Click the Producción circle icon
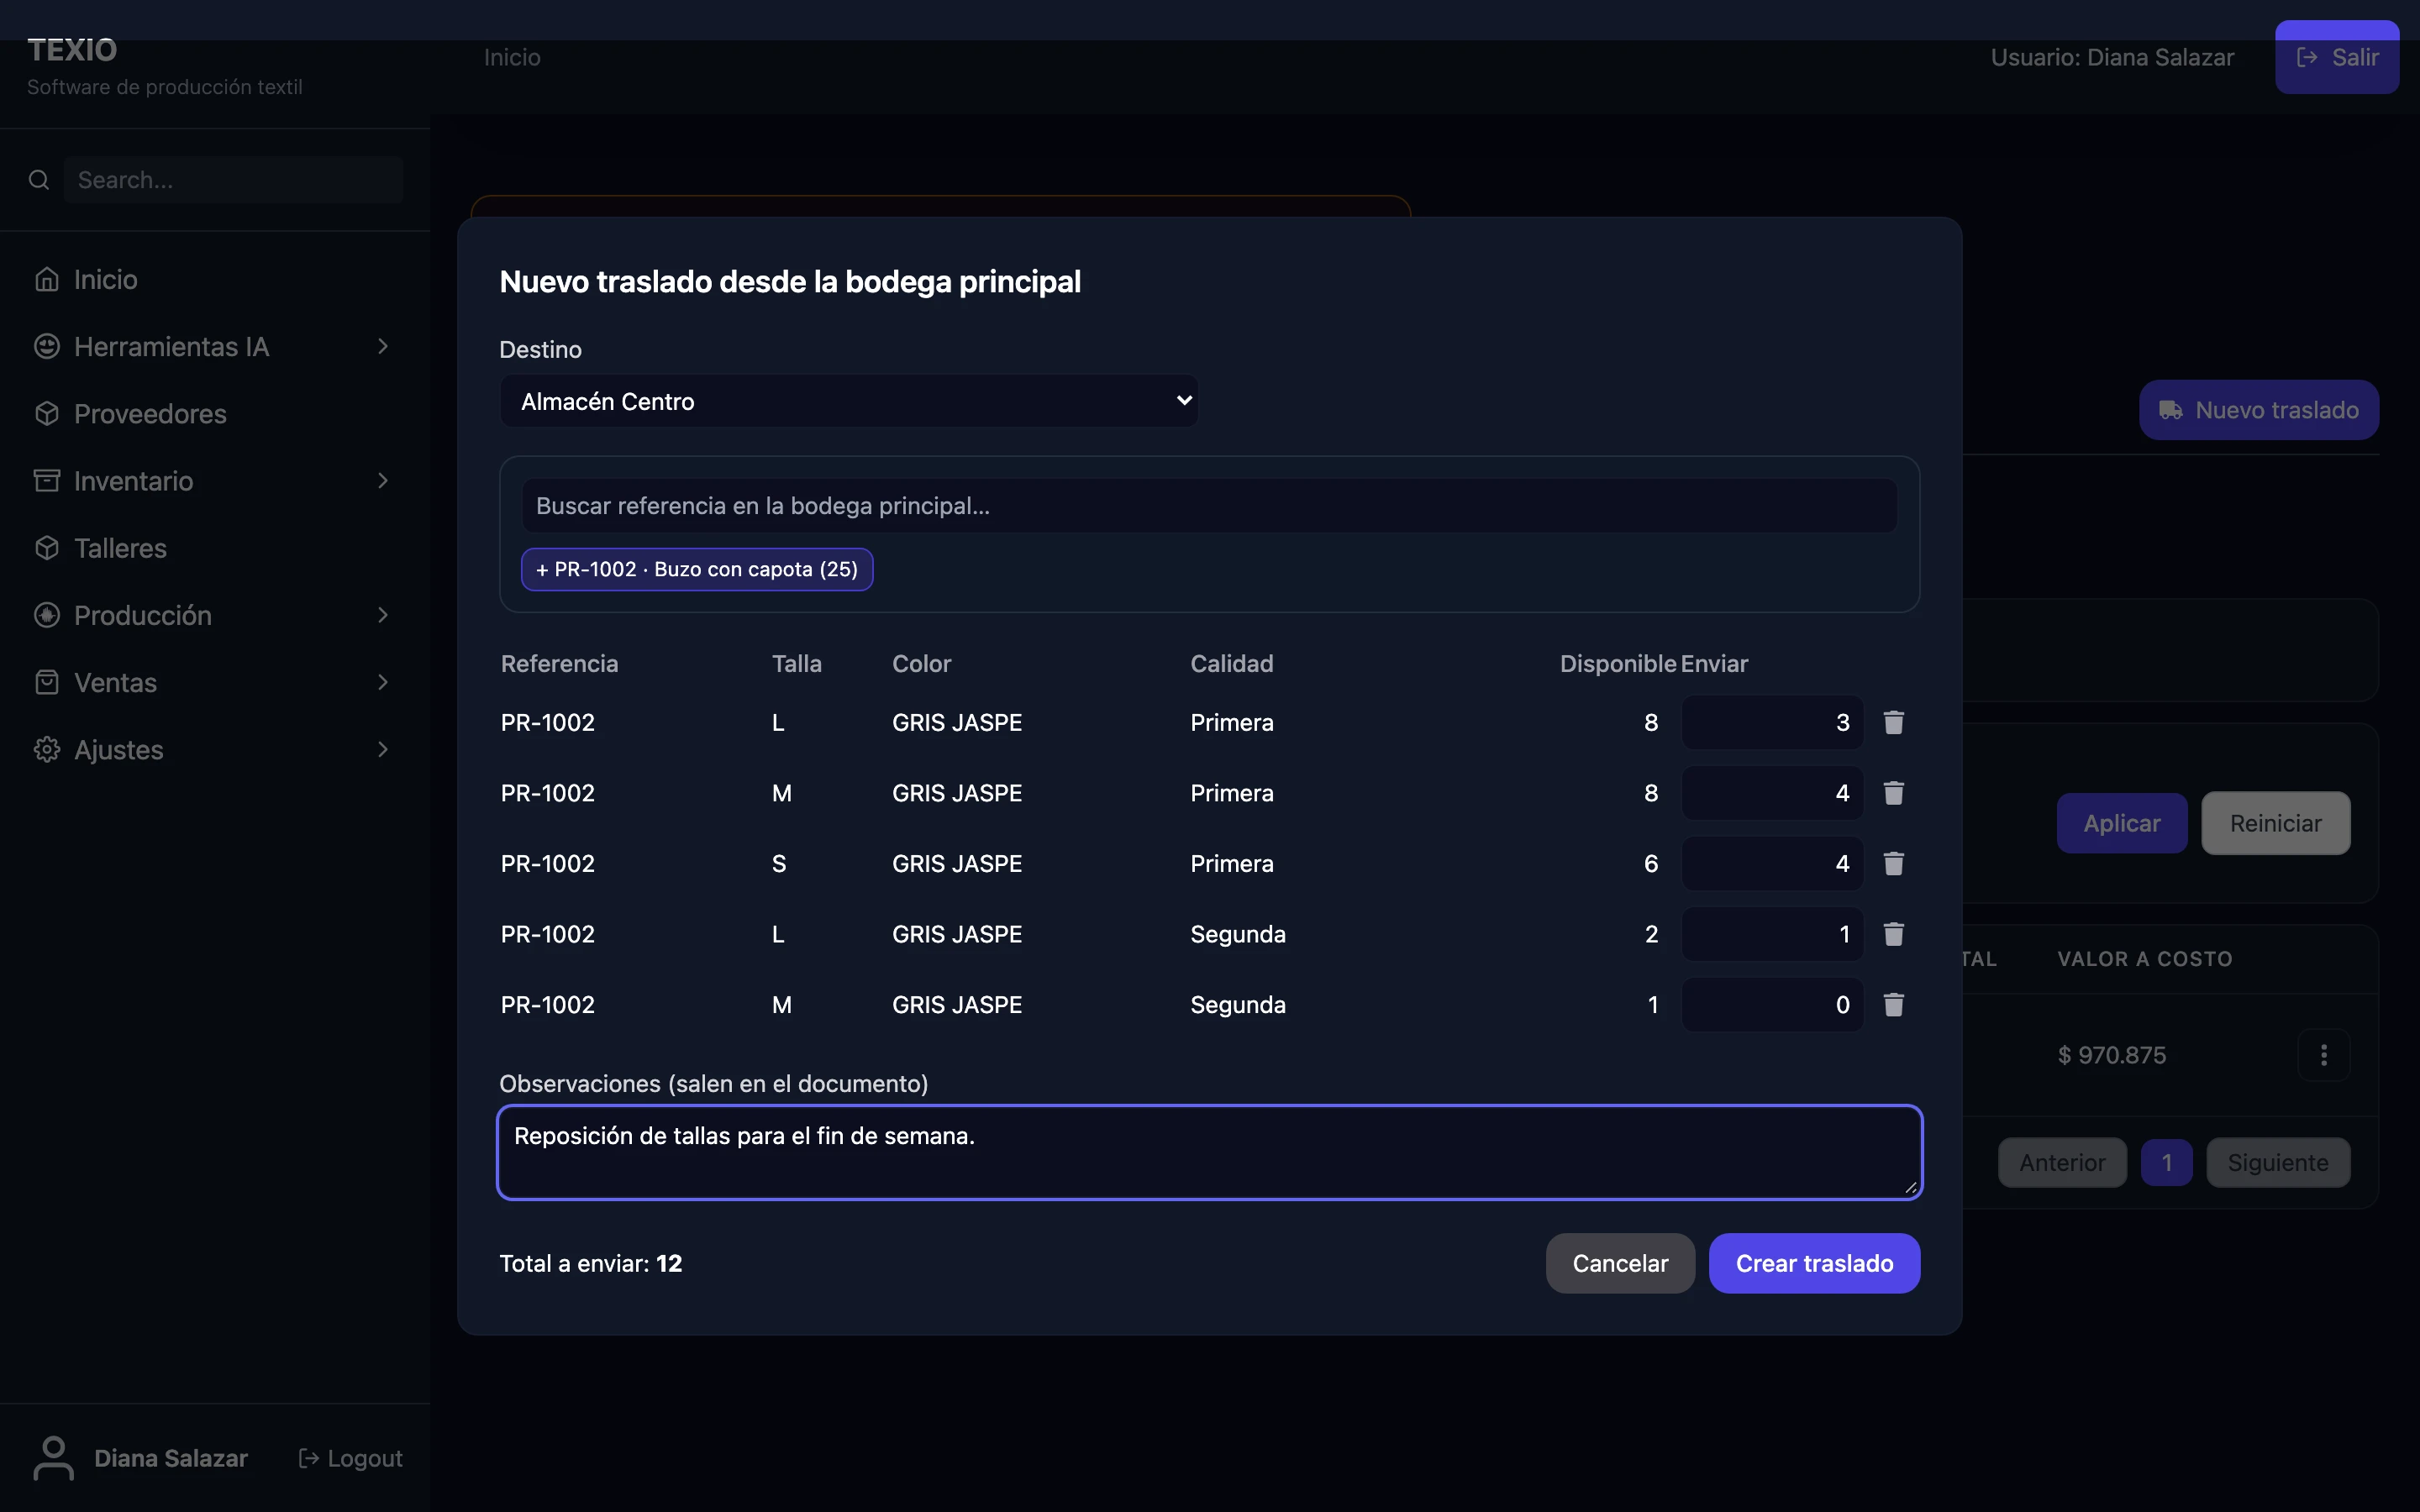The height and width of the screenshot is (1512, 2420). pyautogui.click(x=47, y=615)
